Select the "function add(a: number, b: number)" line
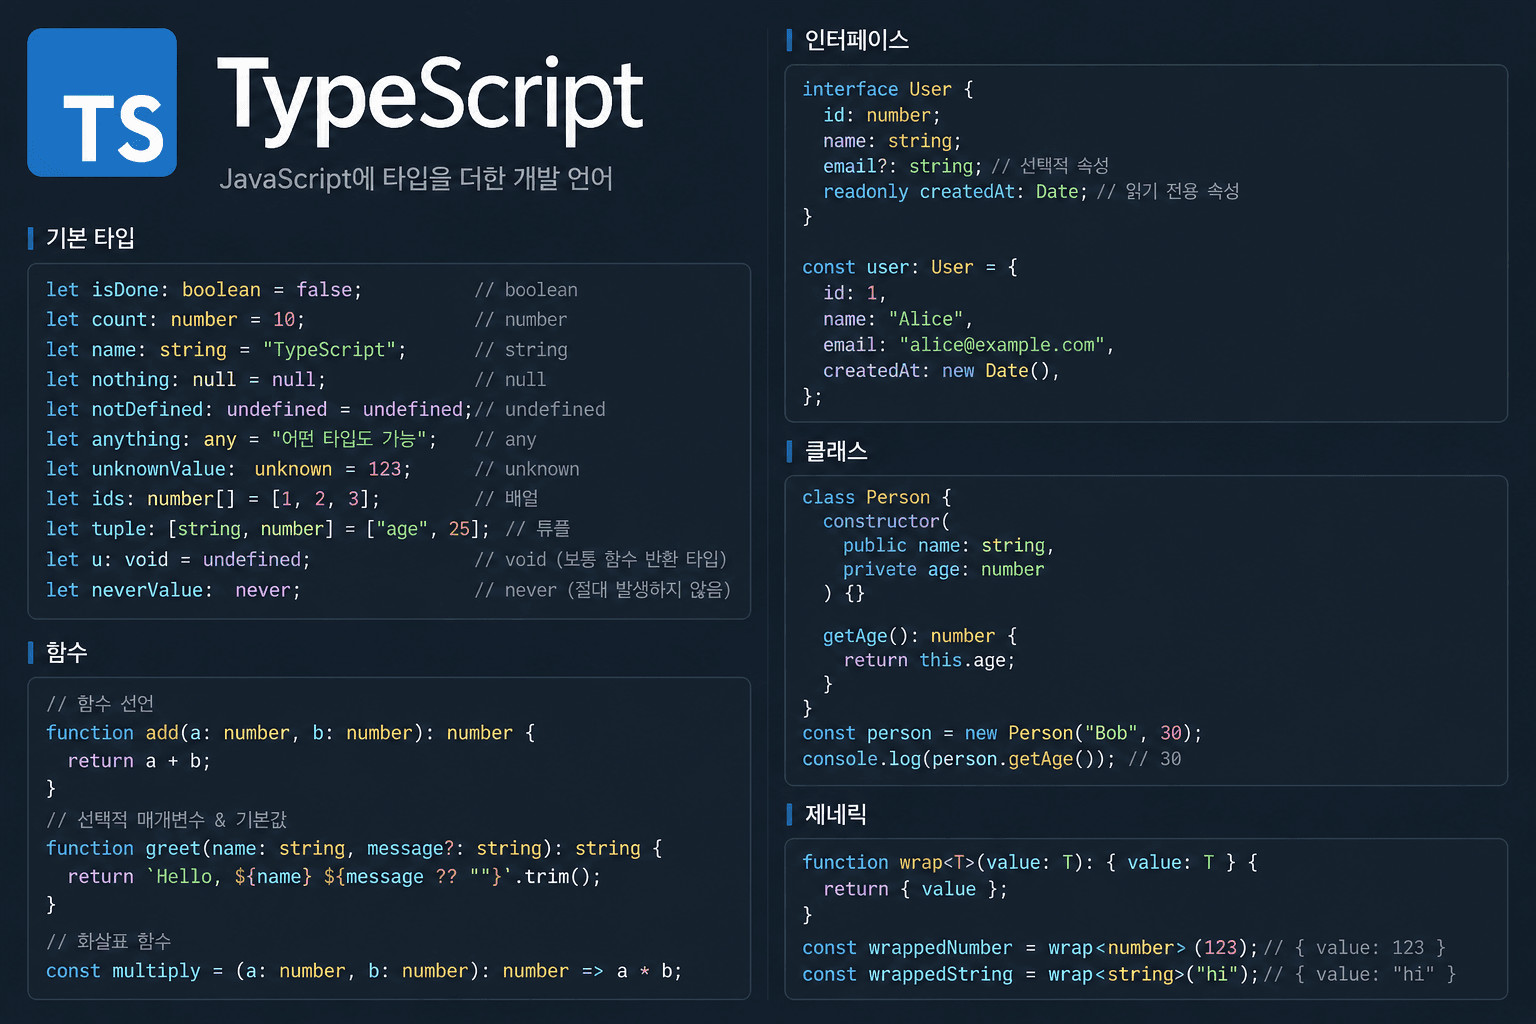The image size is (1536, 1024). tap(290, 733)
